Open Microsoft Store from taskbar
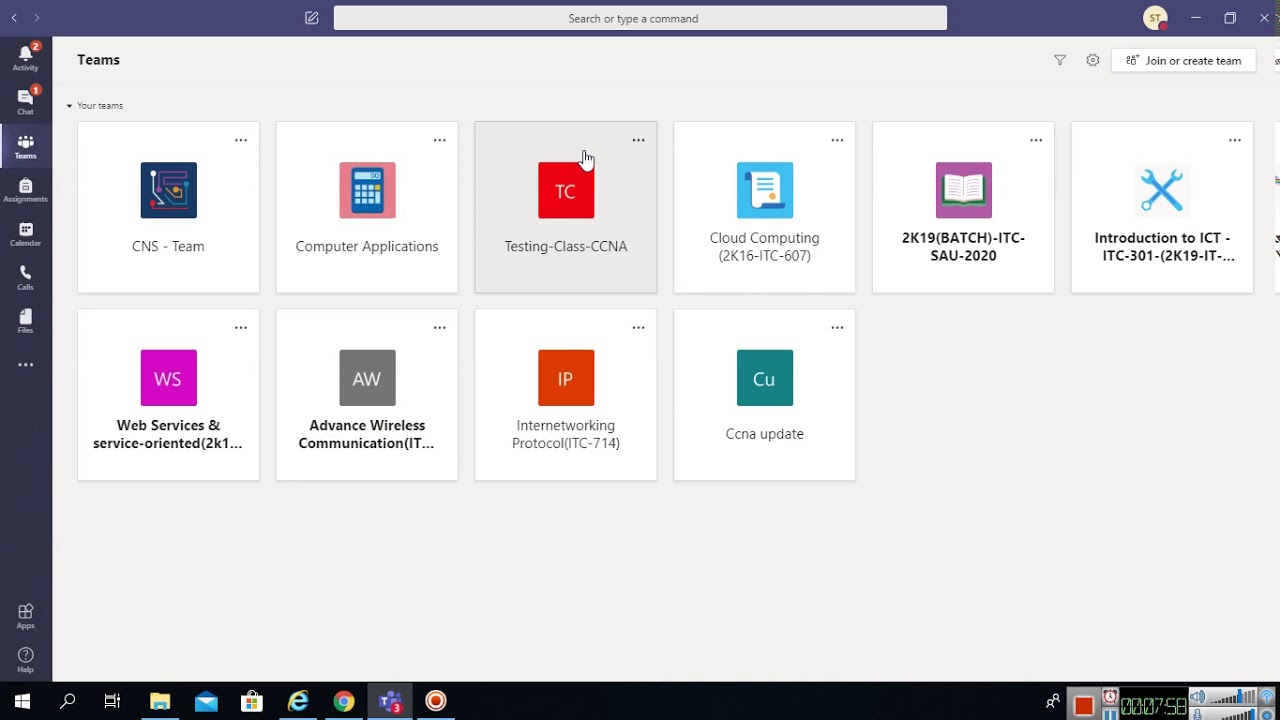This screenshot has height=720, width=1280. [252, 701]
